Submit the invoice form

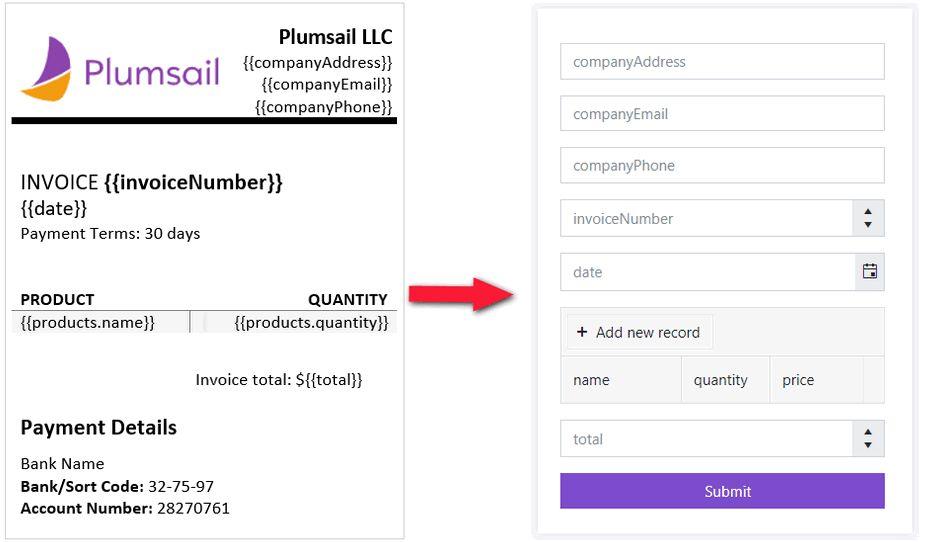tap(722, 491)
